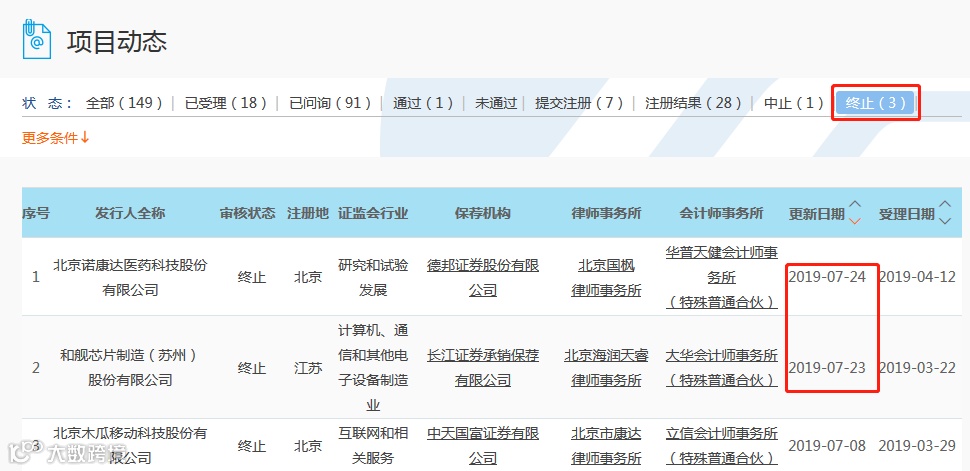Click the 项目动态 page heading
The height and width of the screenshot is (471, 970).
coord(117,41)
